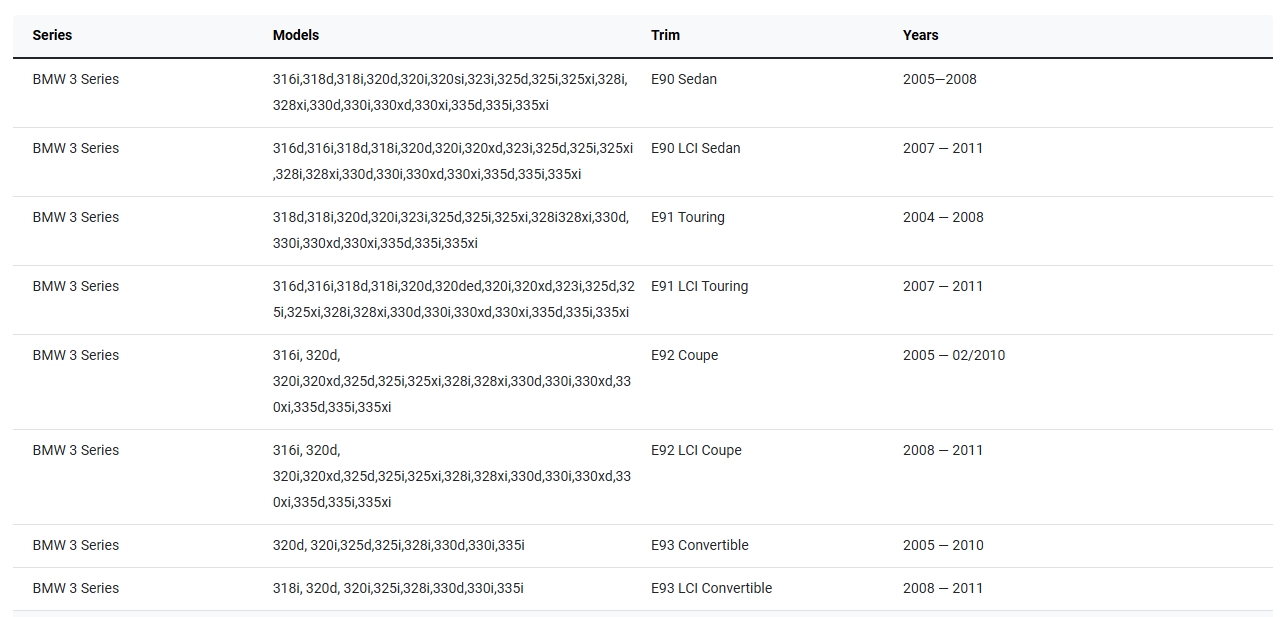Select the E90 Sedan trim cell
1288x617 pixels.
click(x=683, y=79)
